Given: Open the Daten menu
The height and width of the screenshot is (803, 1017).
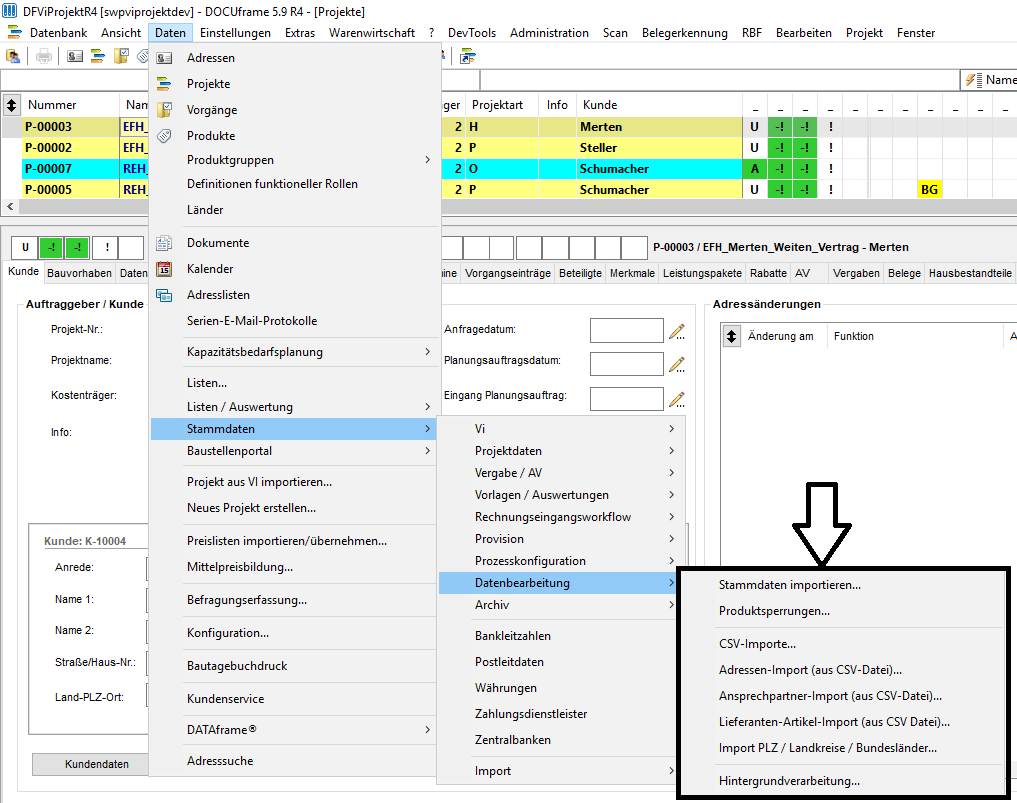Looking at the screenshot, I should (x=170, y=32).
